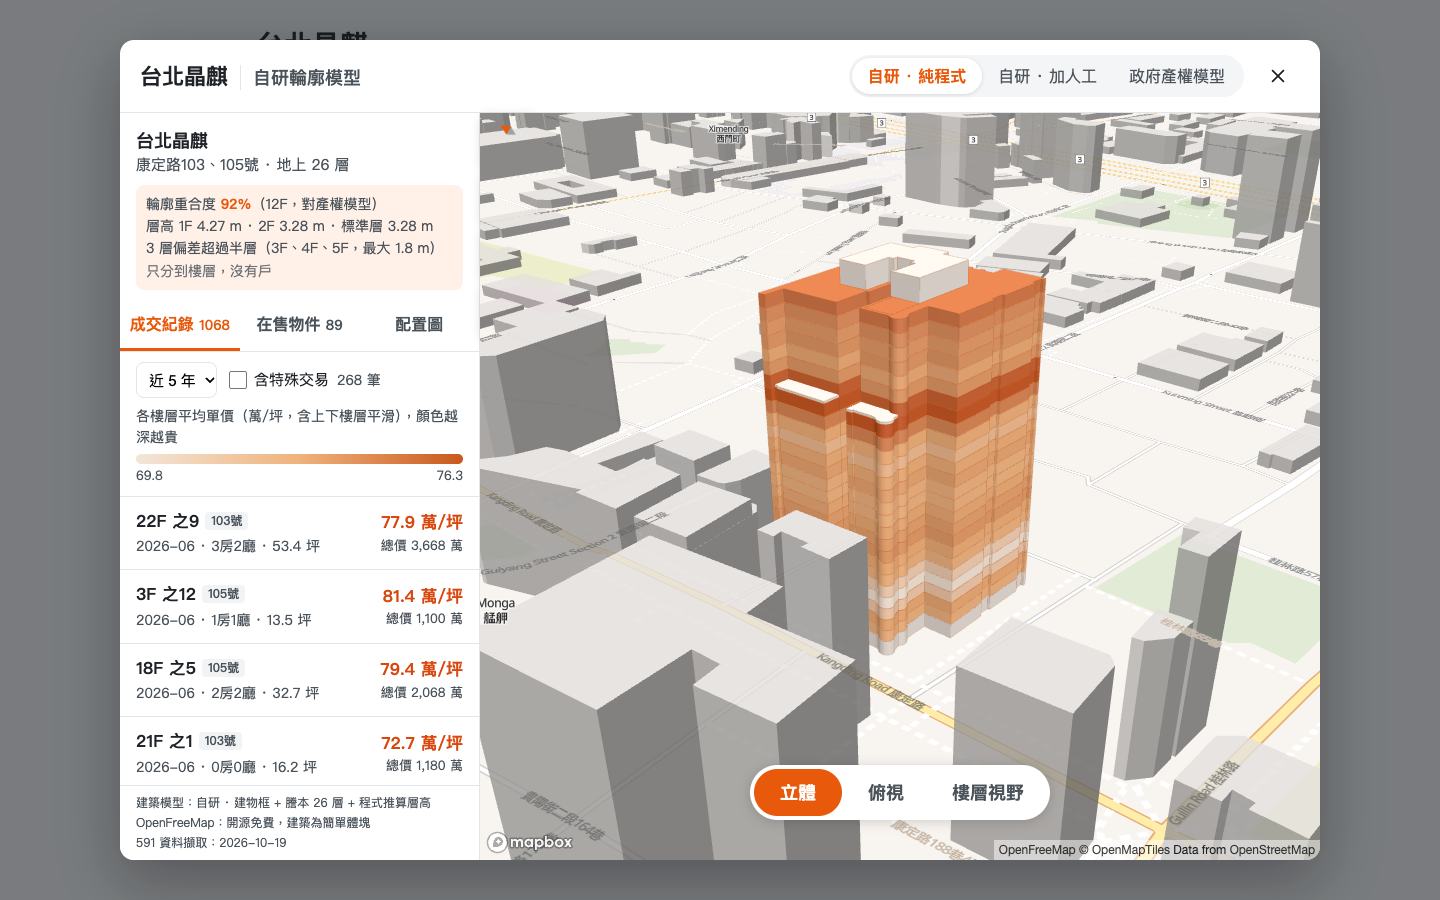Click the Monga 艋舺 map label
This screenshot has width=1440, height=900.
tap(497, 610)
